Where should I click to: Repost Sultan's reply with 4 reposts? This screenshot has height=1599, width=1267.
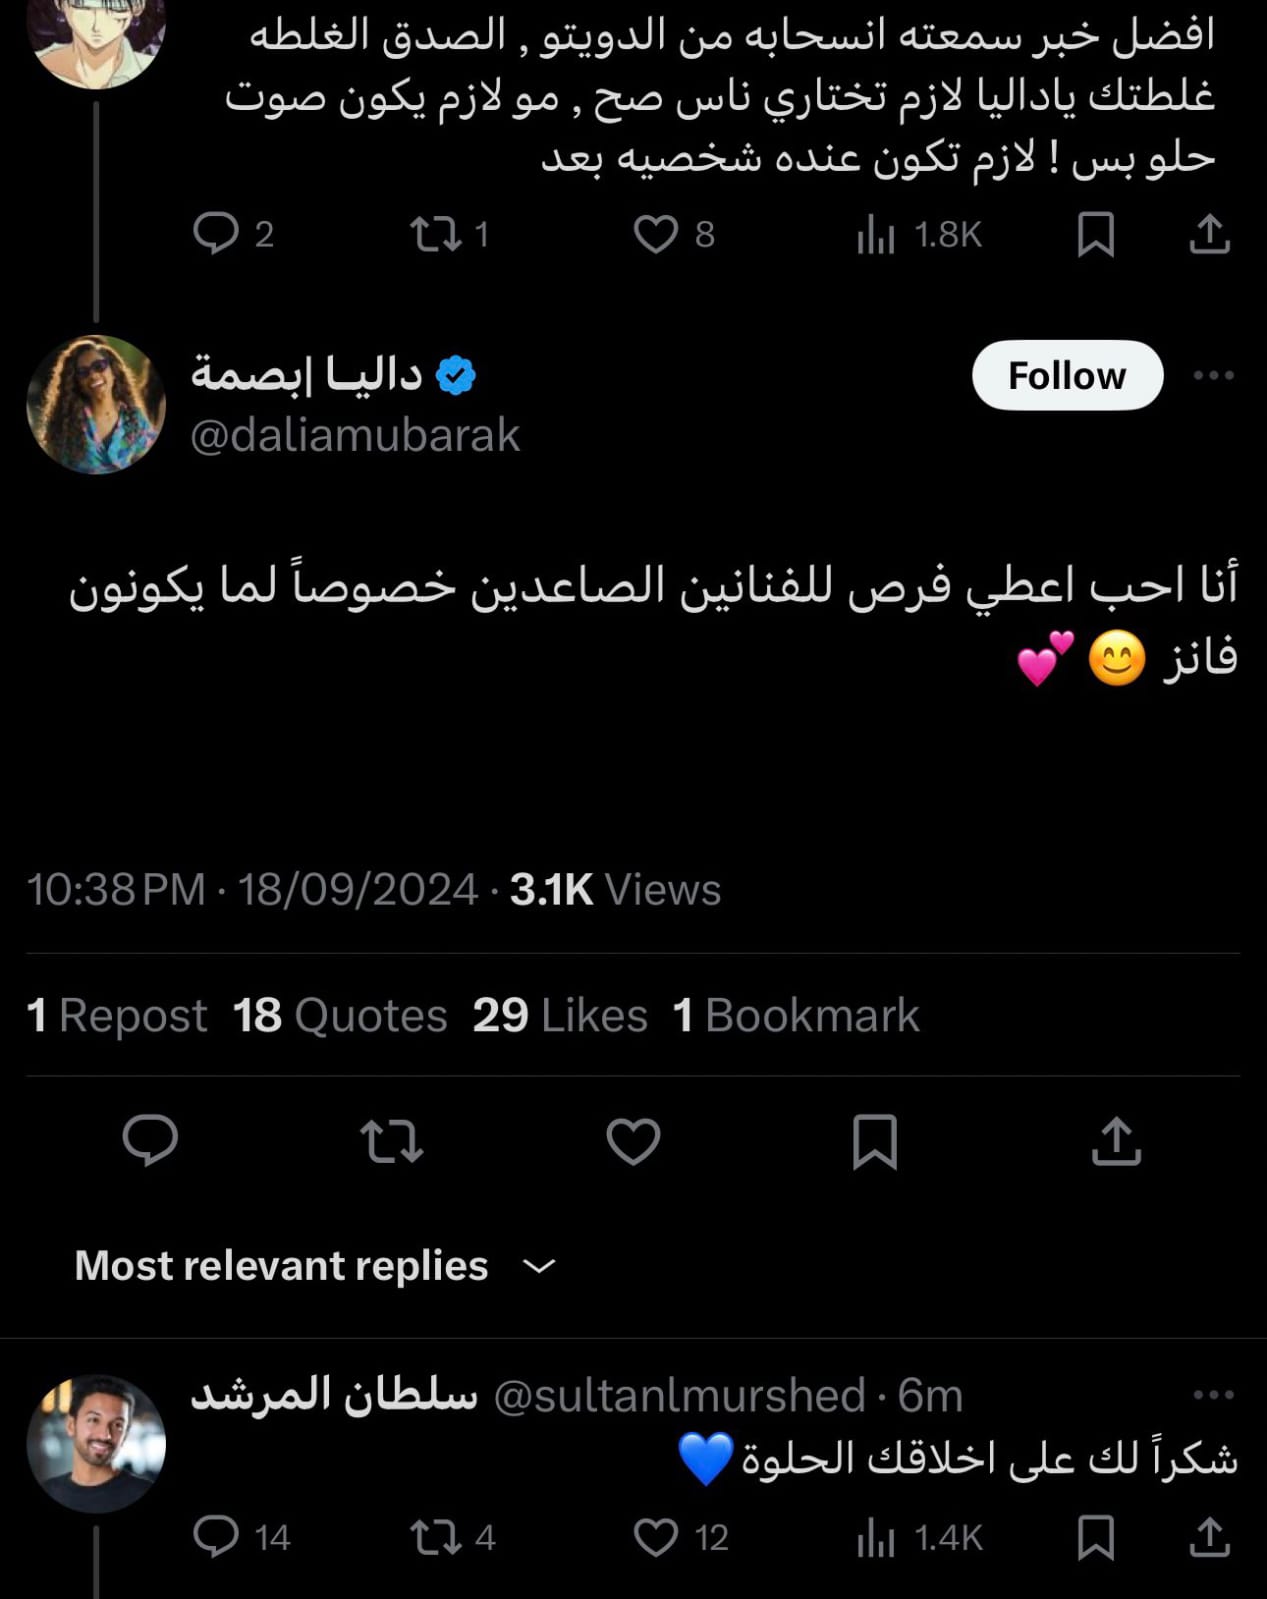click(x=436, y=1537)
